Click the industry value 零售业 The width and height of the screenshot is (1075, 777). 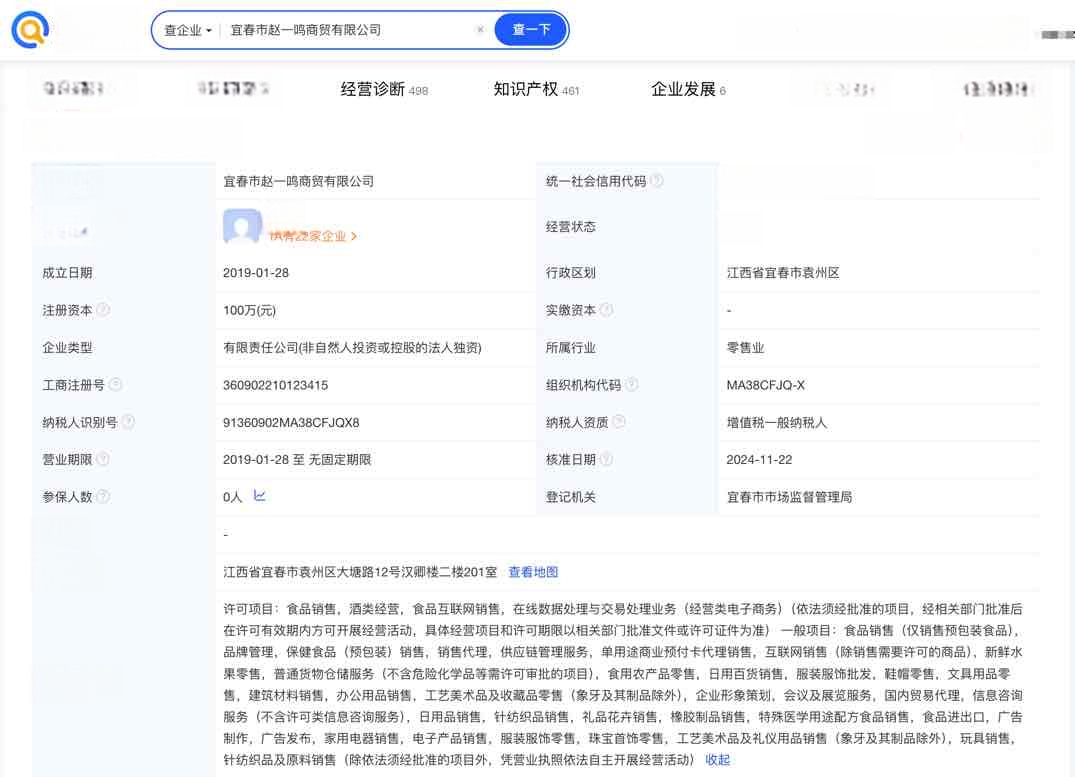(745, 348)
